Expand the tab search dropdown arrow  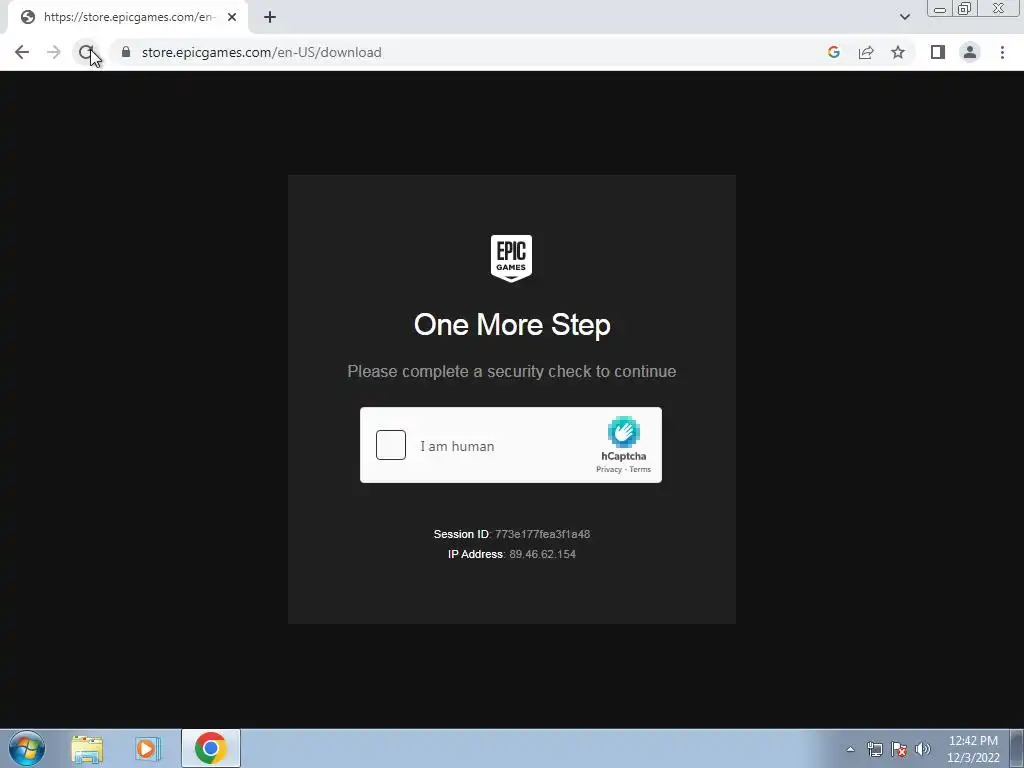[904, 17]
